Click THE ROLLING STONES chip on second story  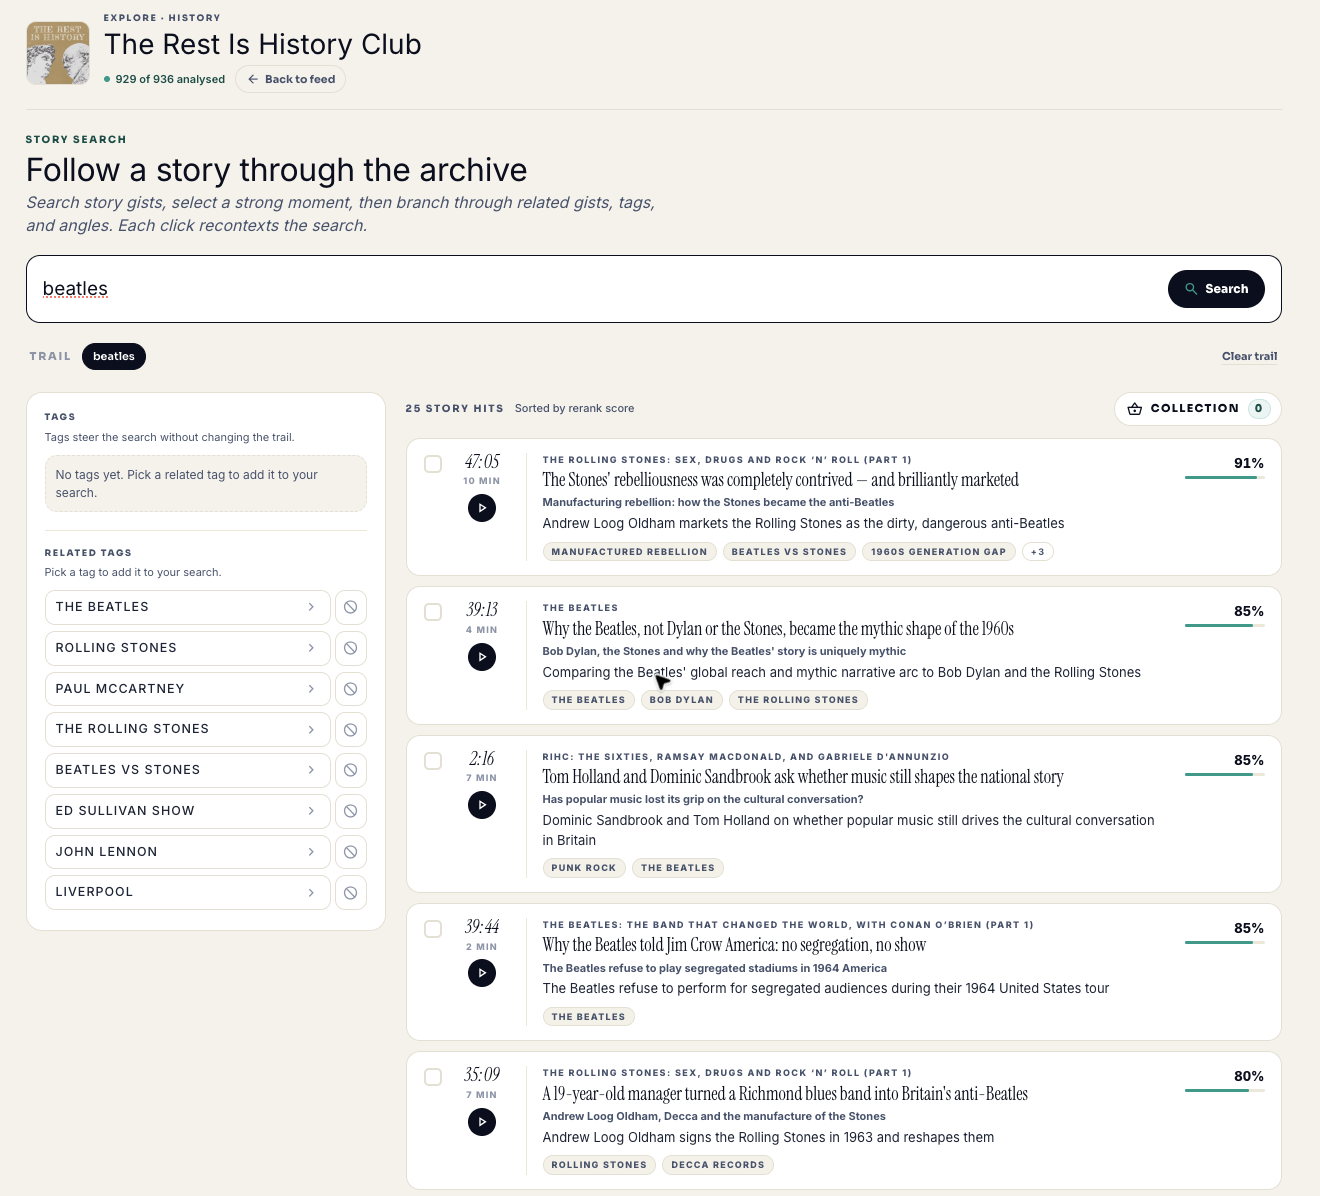tap(798, 700)
